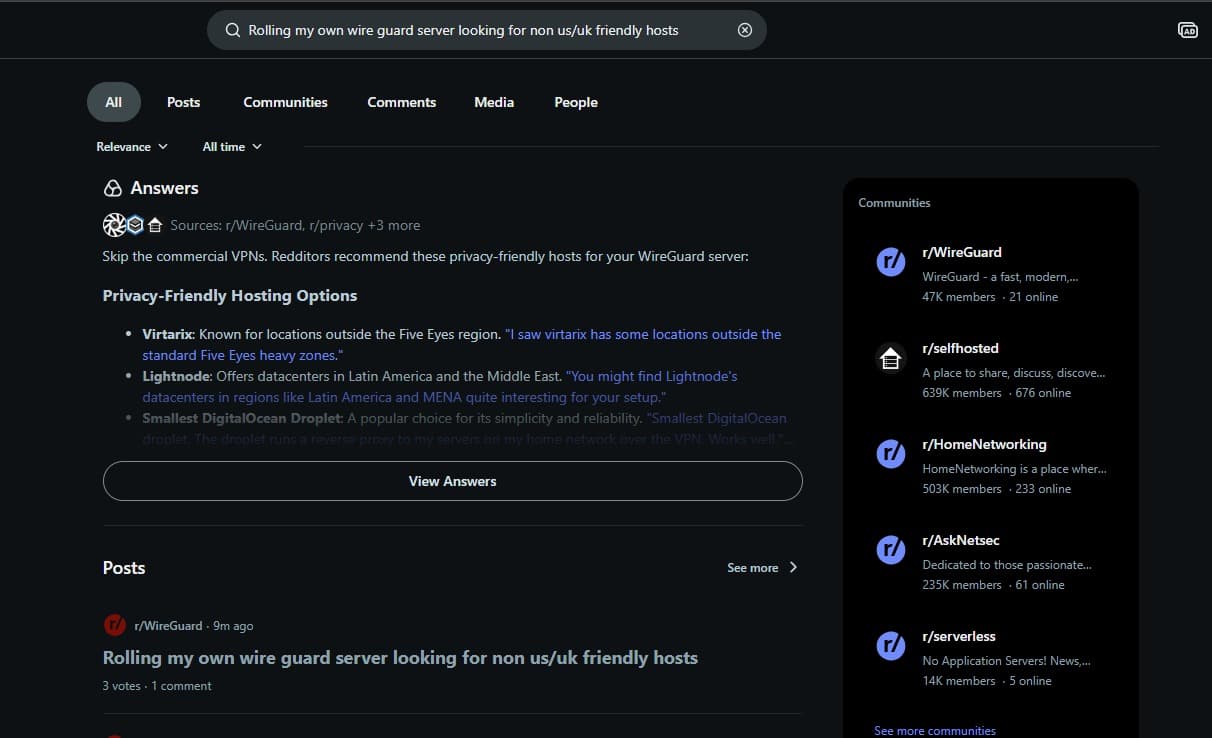Open the AD icon at top right
The image size is (1212, 738).
coord(1188,30)
